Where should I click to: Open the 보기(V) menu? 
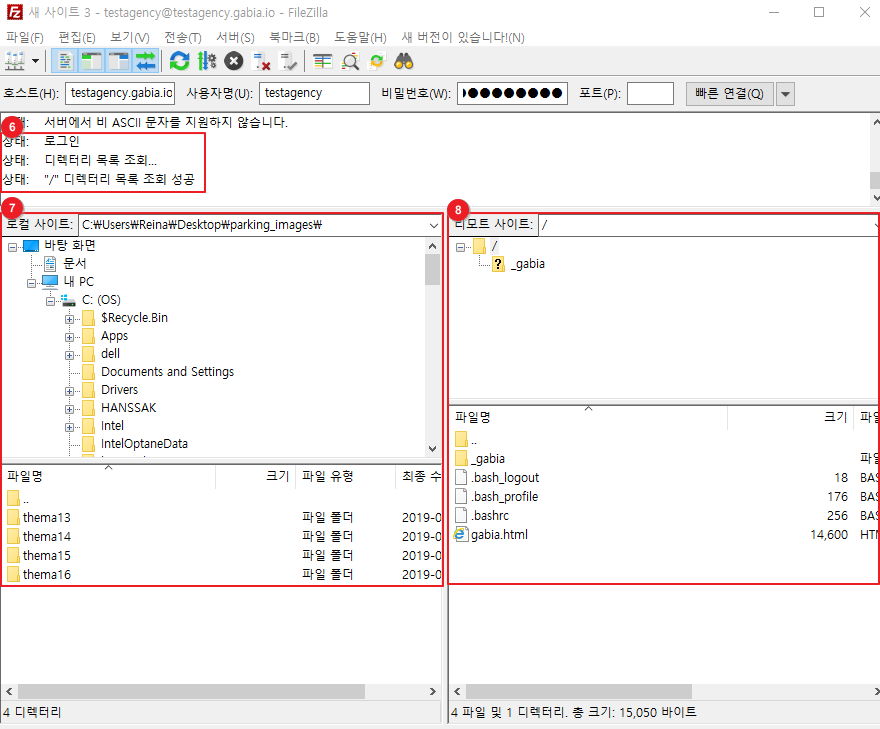click(130, 37)
